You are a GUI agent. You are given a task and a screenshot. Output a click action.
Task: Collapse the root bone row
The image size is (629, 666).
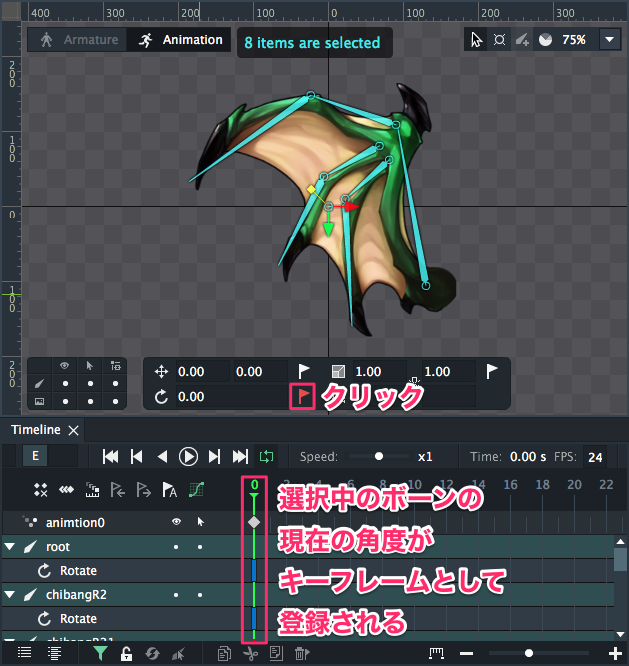[9, 546]
